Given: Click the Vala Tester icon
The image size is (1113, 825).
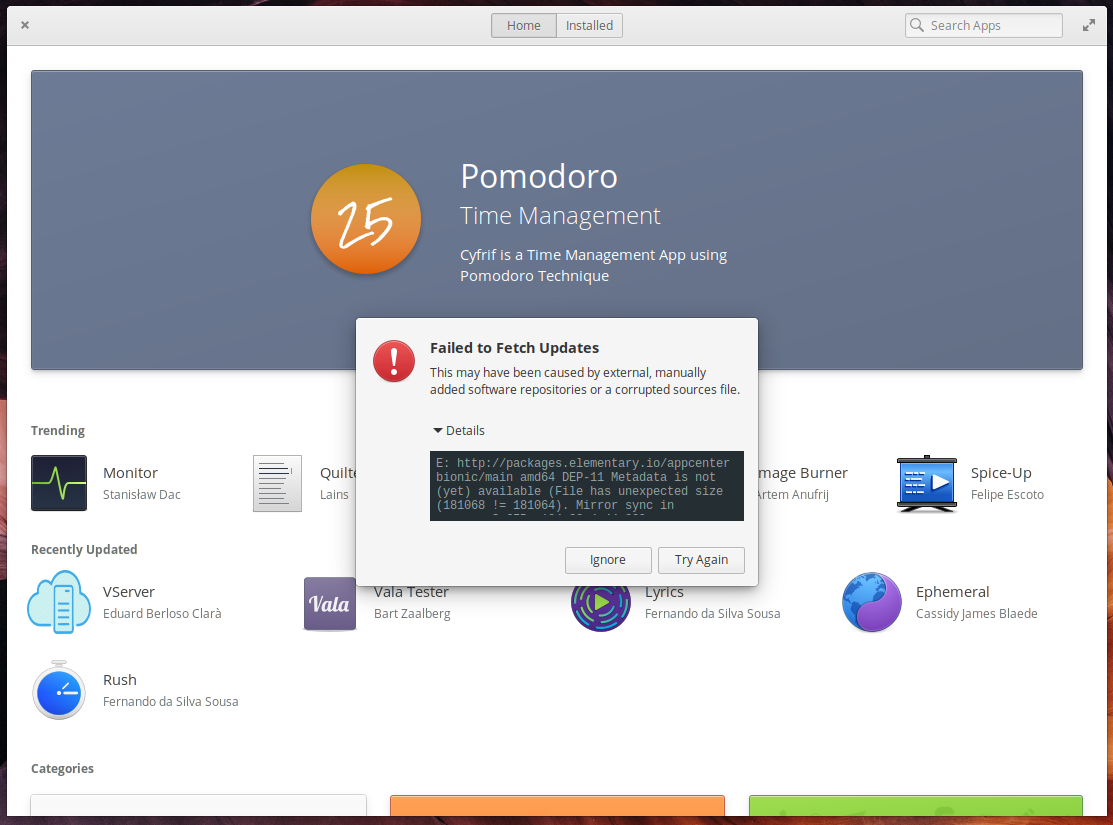Looking at the screenshot, I should tap(329, 603).
